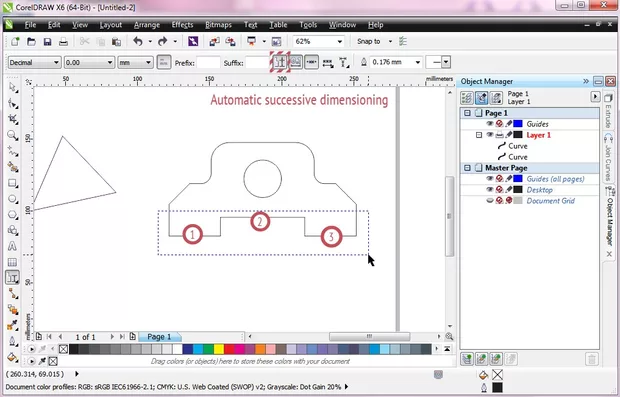This screenshot has height=397, width=620.
Task: Collapse the Layer 1 tree node
Action: pyautogui.click(x=479, y=135)
